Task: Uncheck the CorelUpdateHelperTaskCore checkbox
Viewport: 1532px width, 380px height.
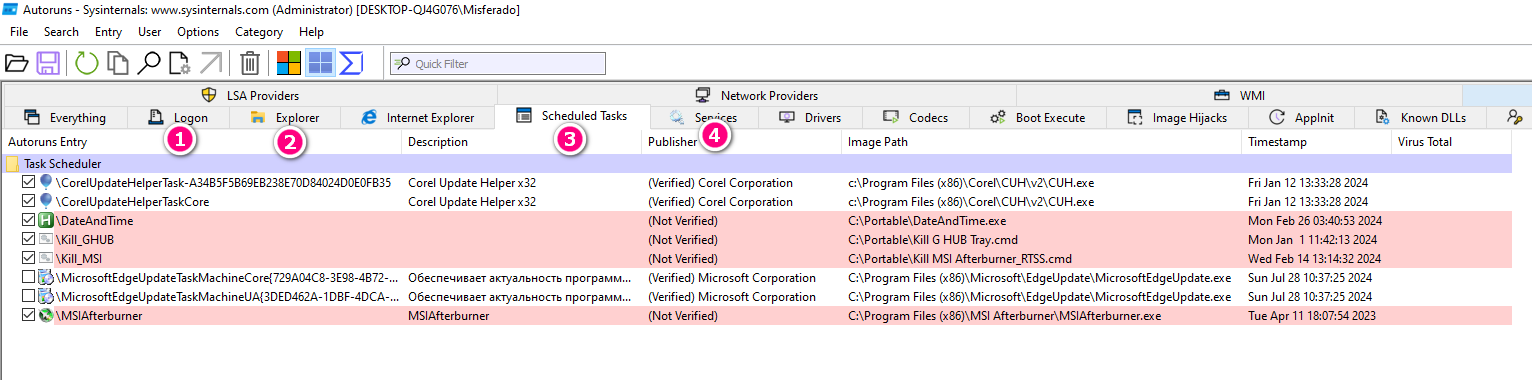Action: point(28,202)
